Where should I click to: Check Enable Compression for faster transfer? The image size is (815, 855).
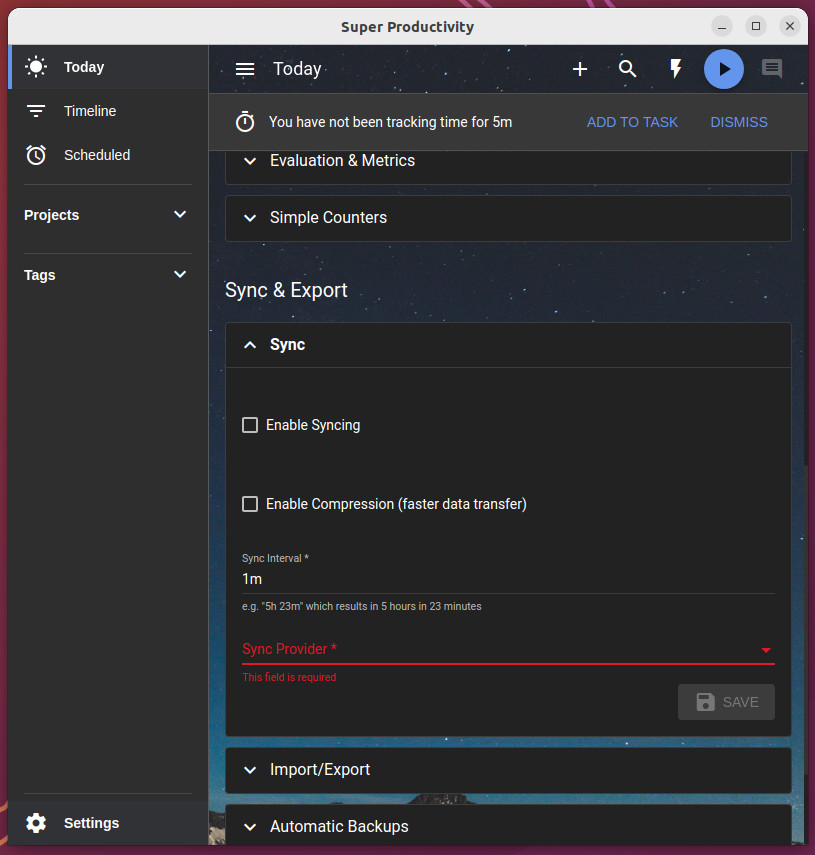[249, 503]
